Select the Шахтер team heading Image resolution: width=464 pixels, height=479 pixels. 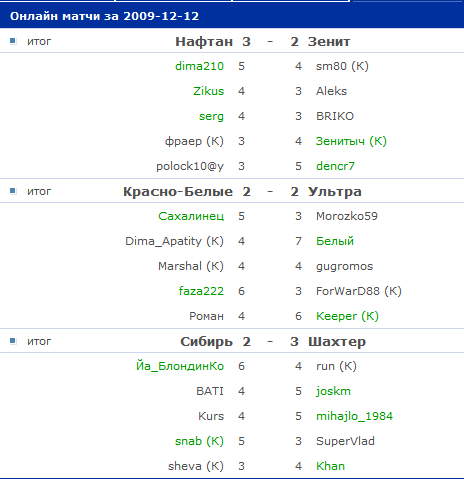pos(337,342)
